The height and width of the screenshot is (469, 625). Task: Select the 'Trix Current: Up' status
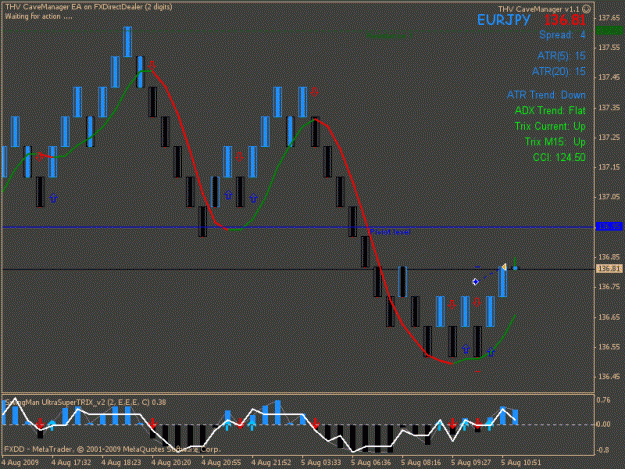(x=550, y=126)
